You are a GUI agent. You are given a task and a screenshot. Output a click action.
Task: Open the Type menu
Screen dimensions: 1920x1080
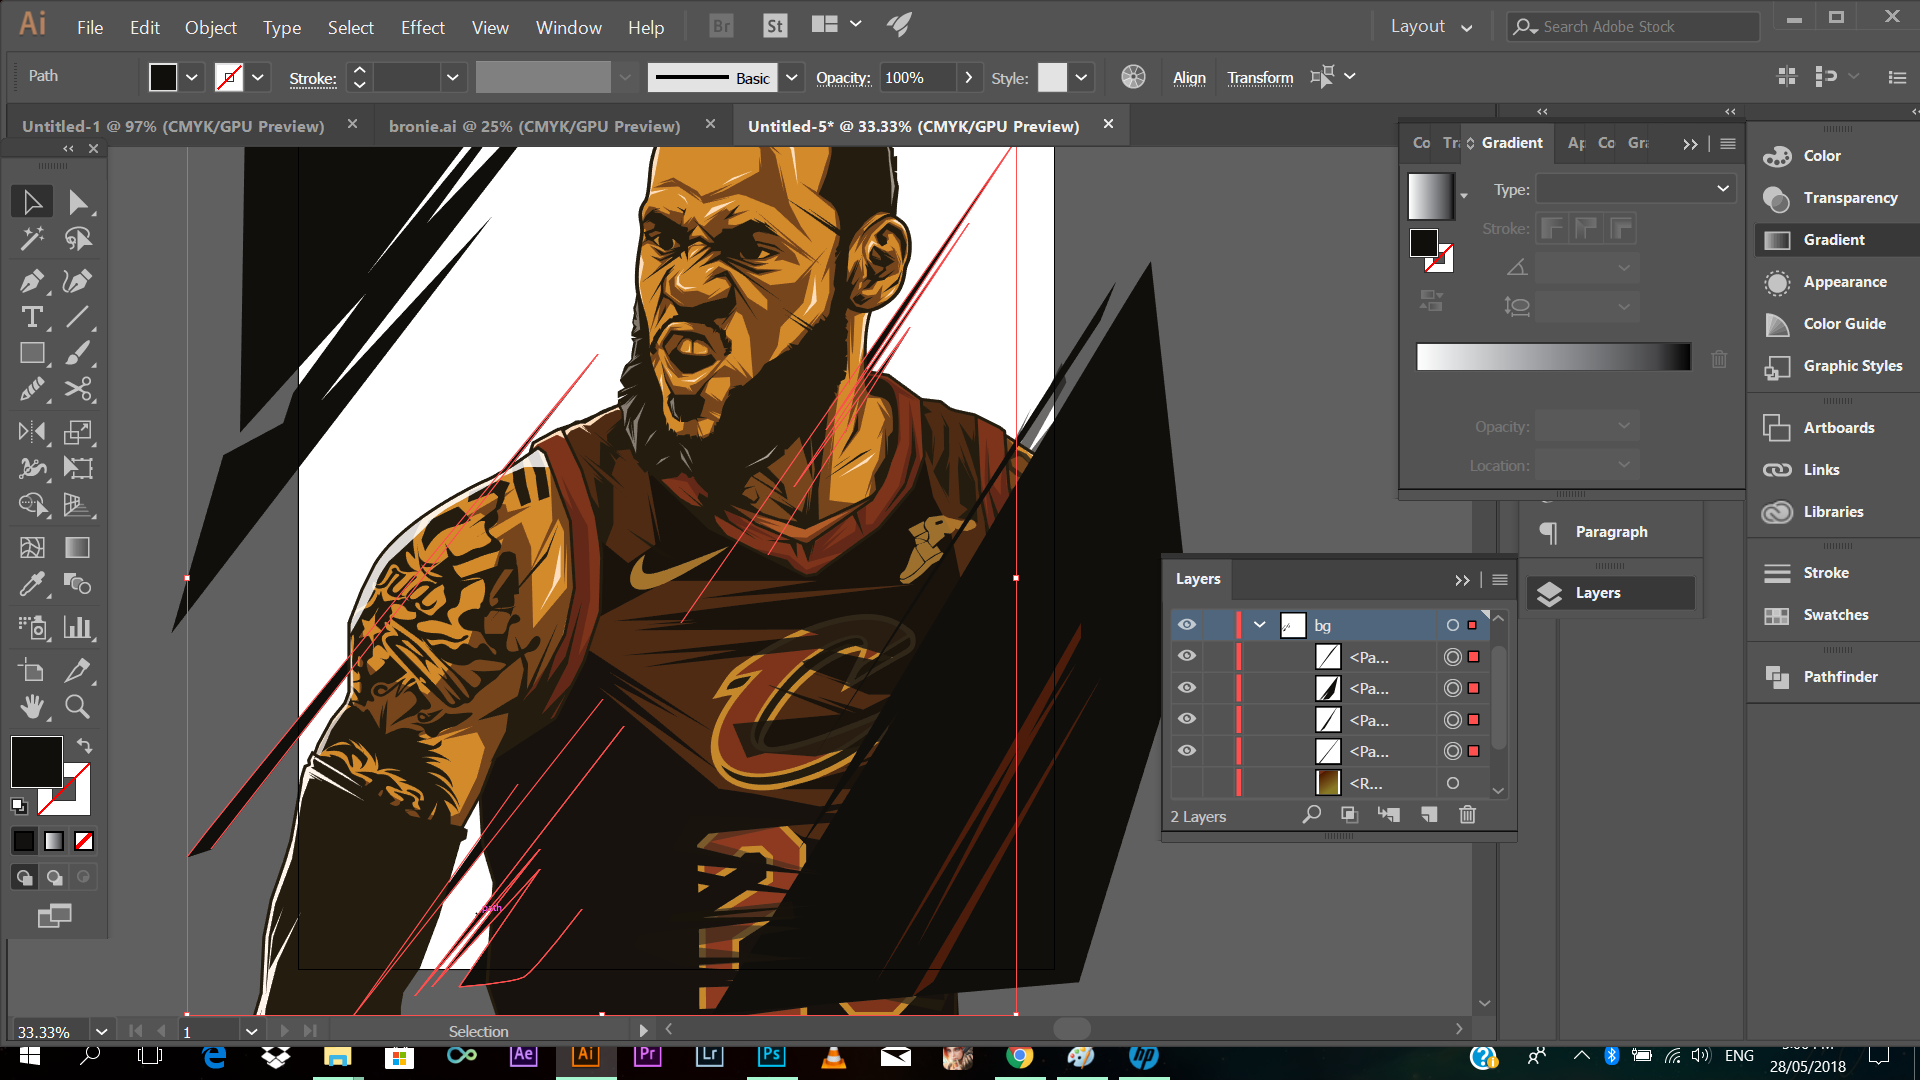[x=282, y=28]
